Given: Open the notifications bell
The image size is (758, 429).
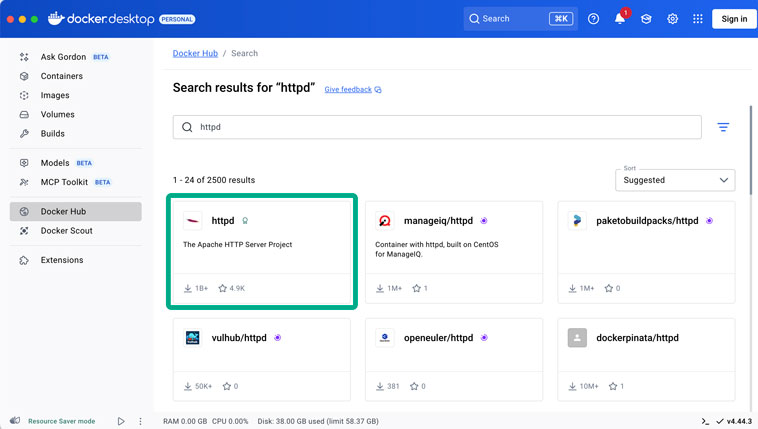Looking at the screenshot, I should [x=620, y=19].
